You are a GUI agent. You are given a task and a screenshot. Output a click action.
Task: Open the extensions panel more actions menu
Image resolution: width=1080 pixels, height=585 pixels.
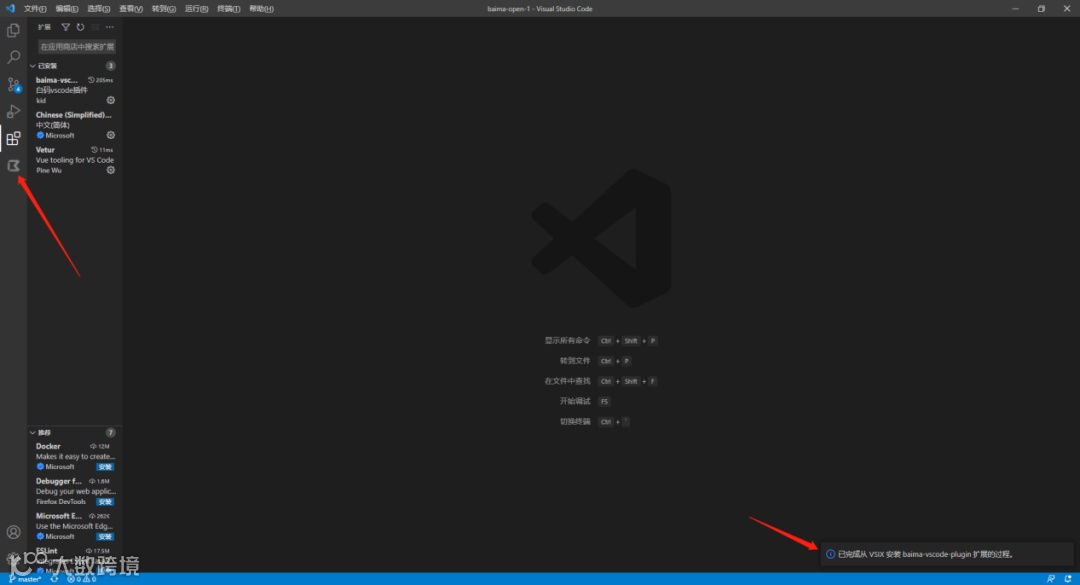click(x=110, y=27)
